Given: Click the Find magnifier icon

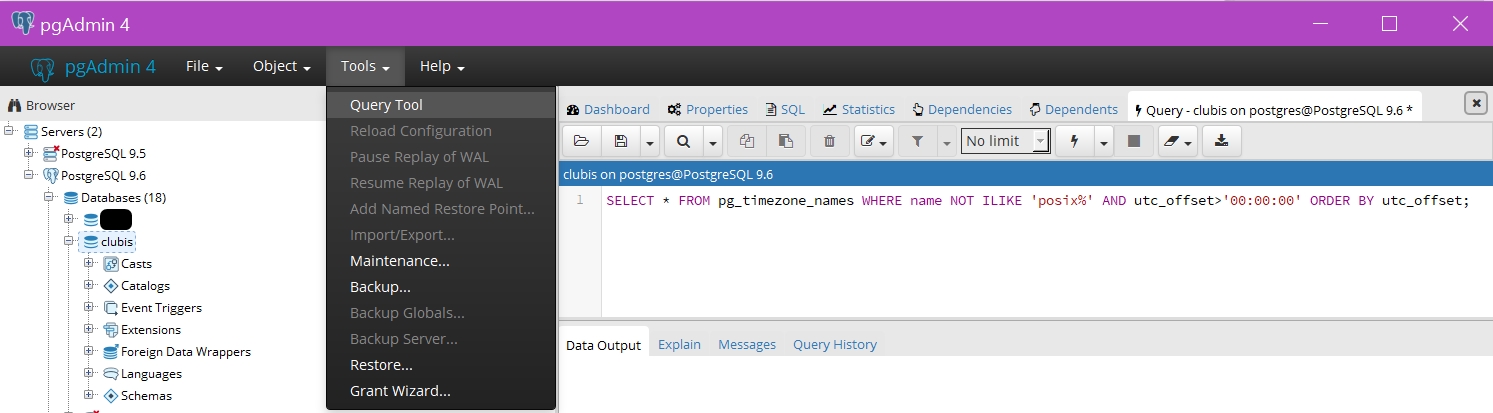Looking at the screenshot, I should click(x=683, y=141).
